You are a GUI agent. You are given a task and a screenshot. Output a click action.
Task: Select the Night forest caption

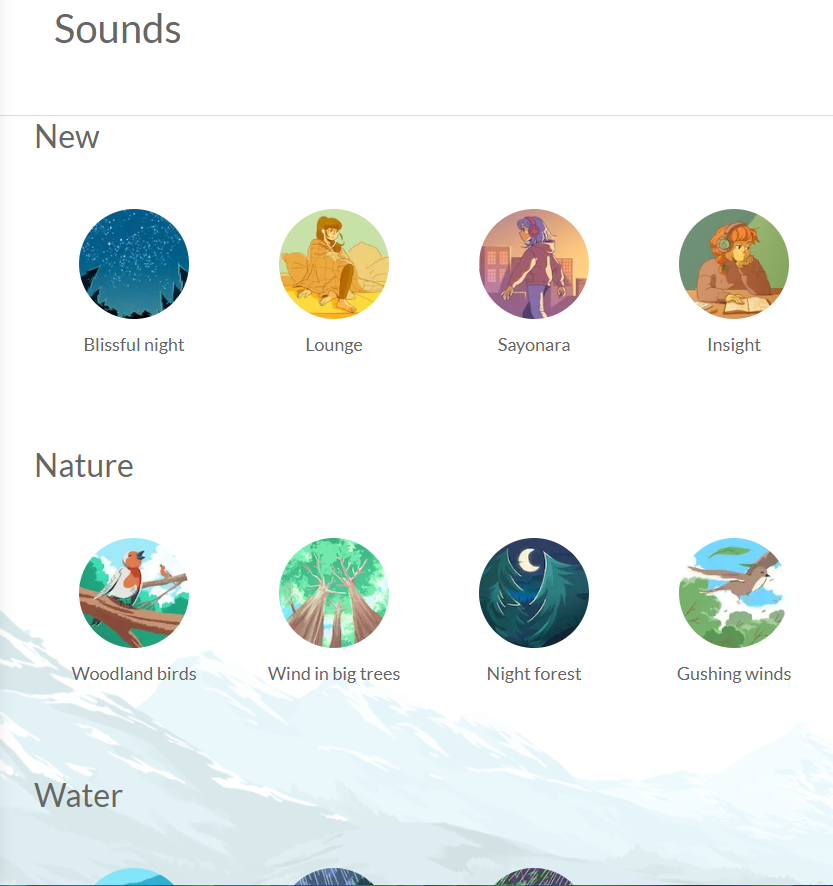tap(534, 674)
